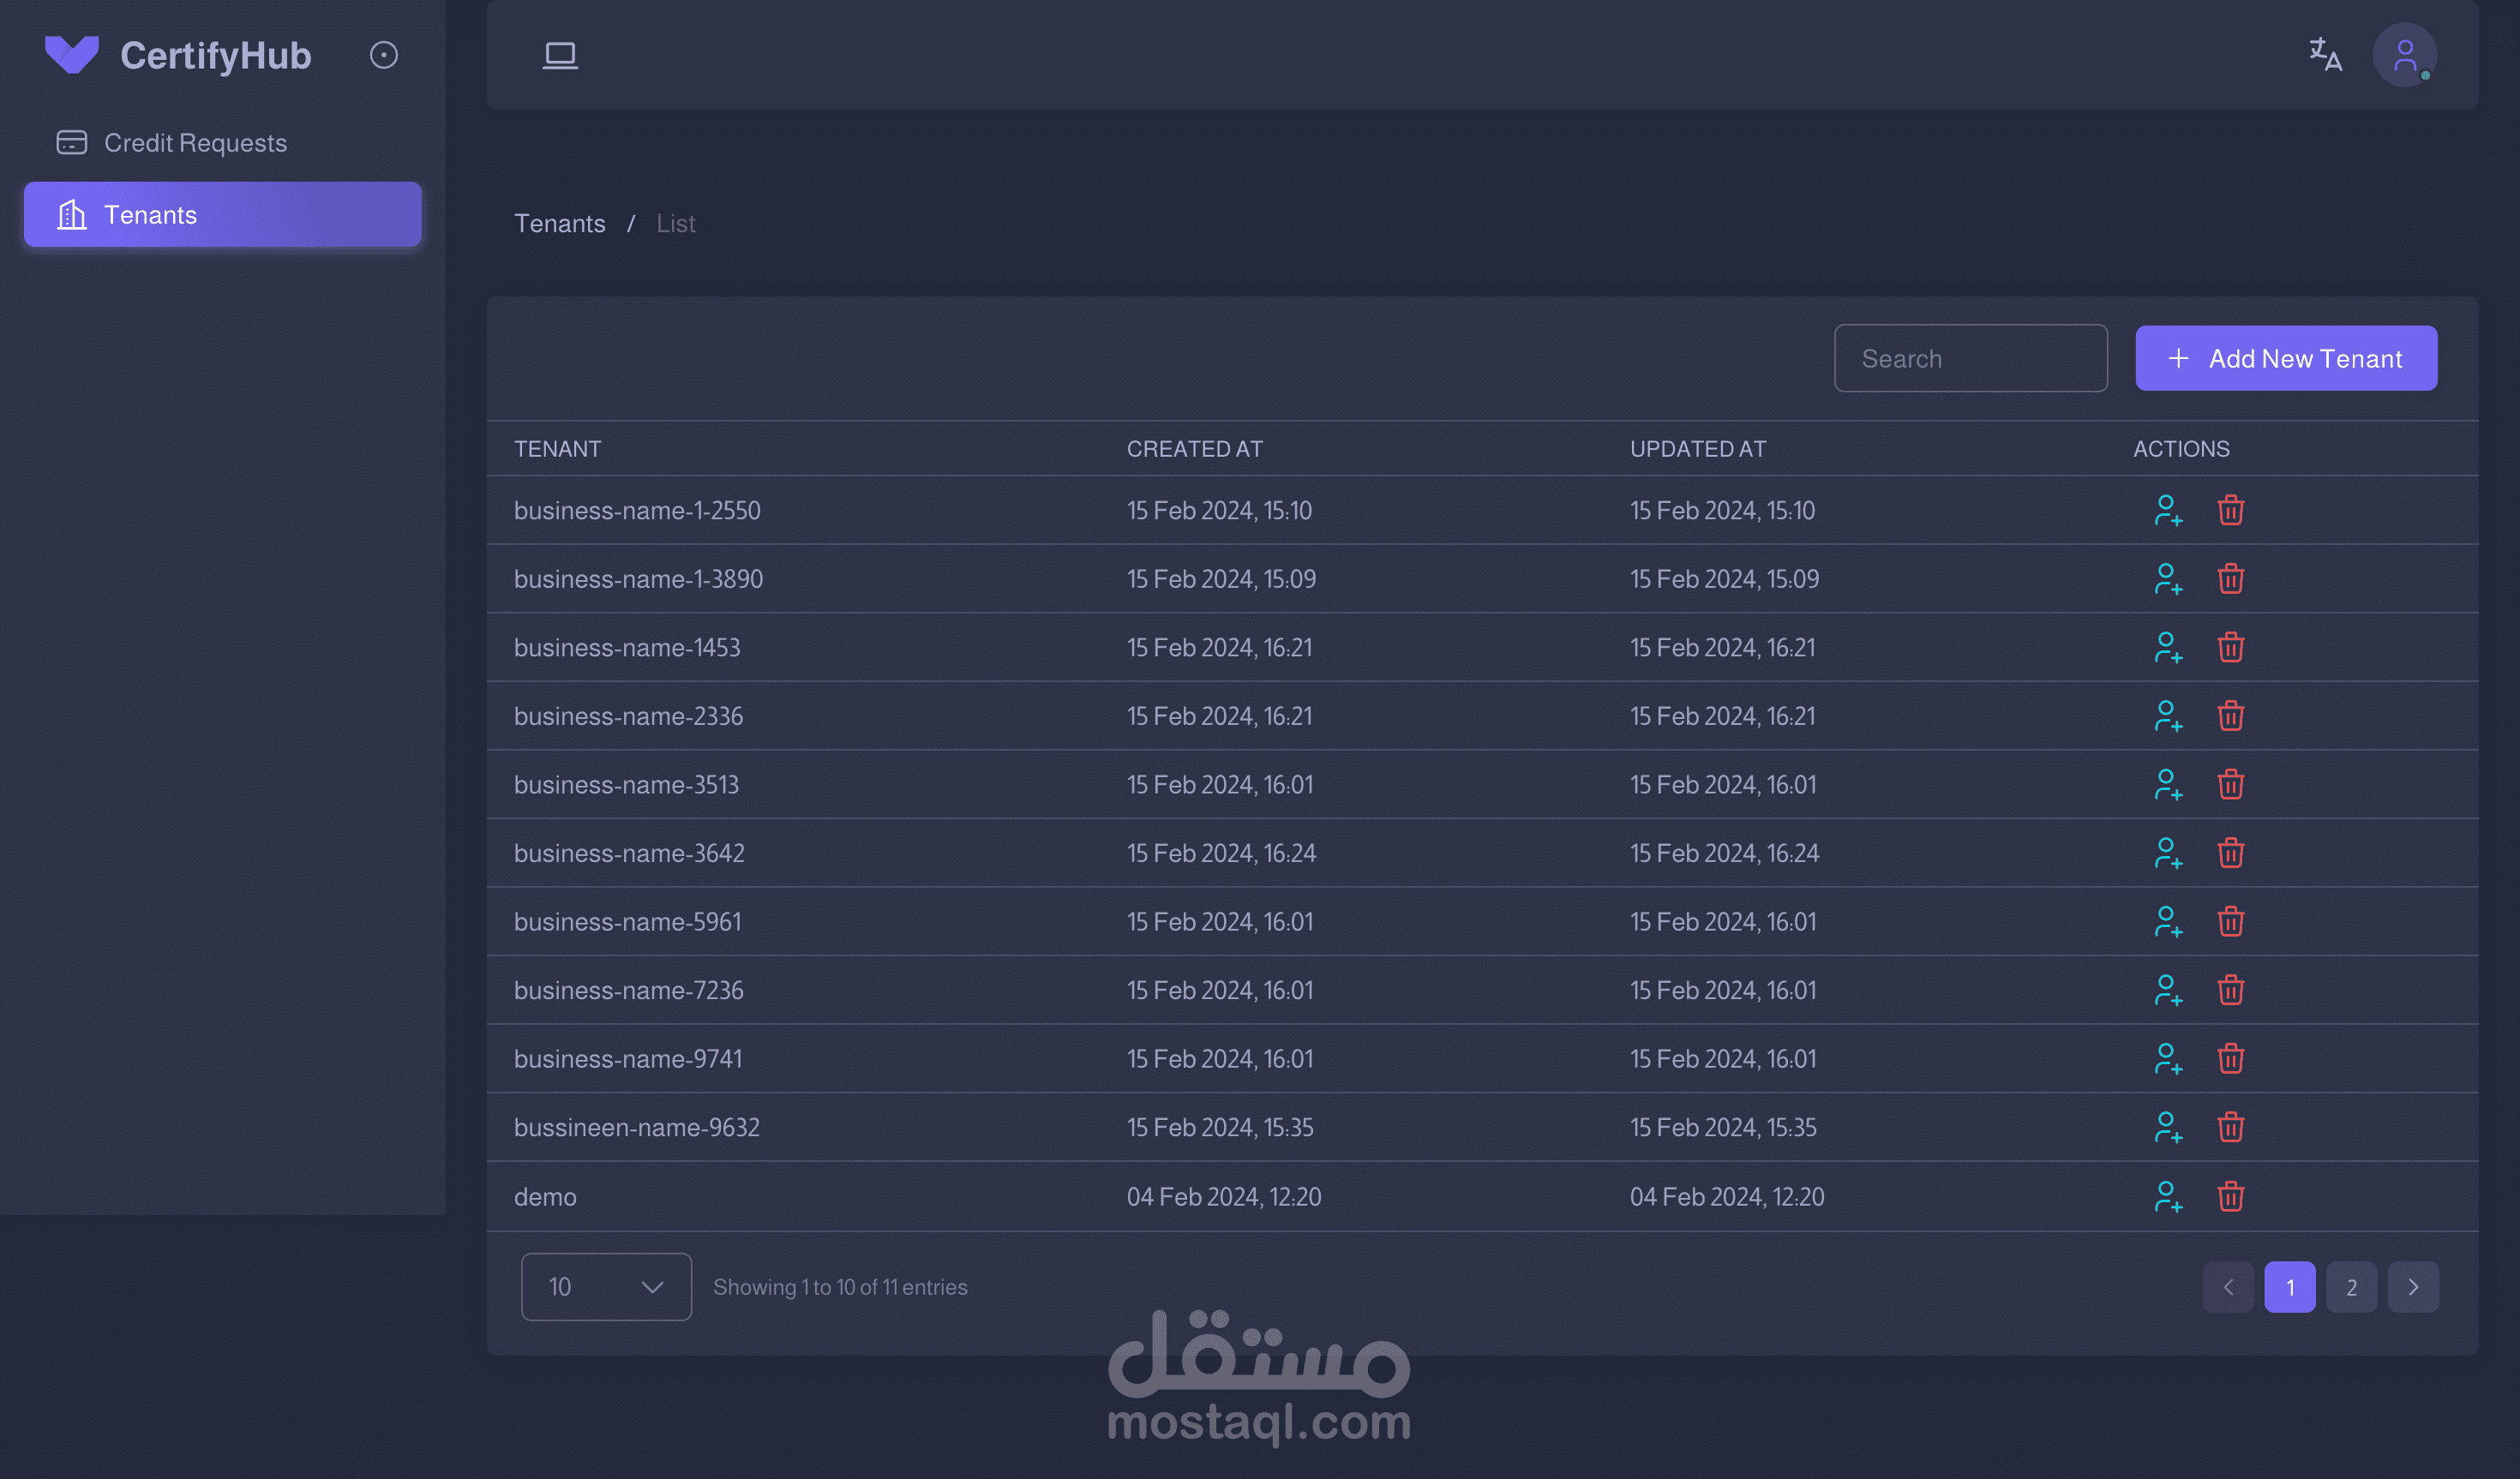
Task: Expand the 10 entries-per-page dropdown
Action: tap(606, 1287)
